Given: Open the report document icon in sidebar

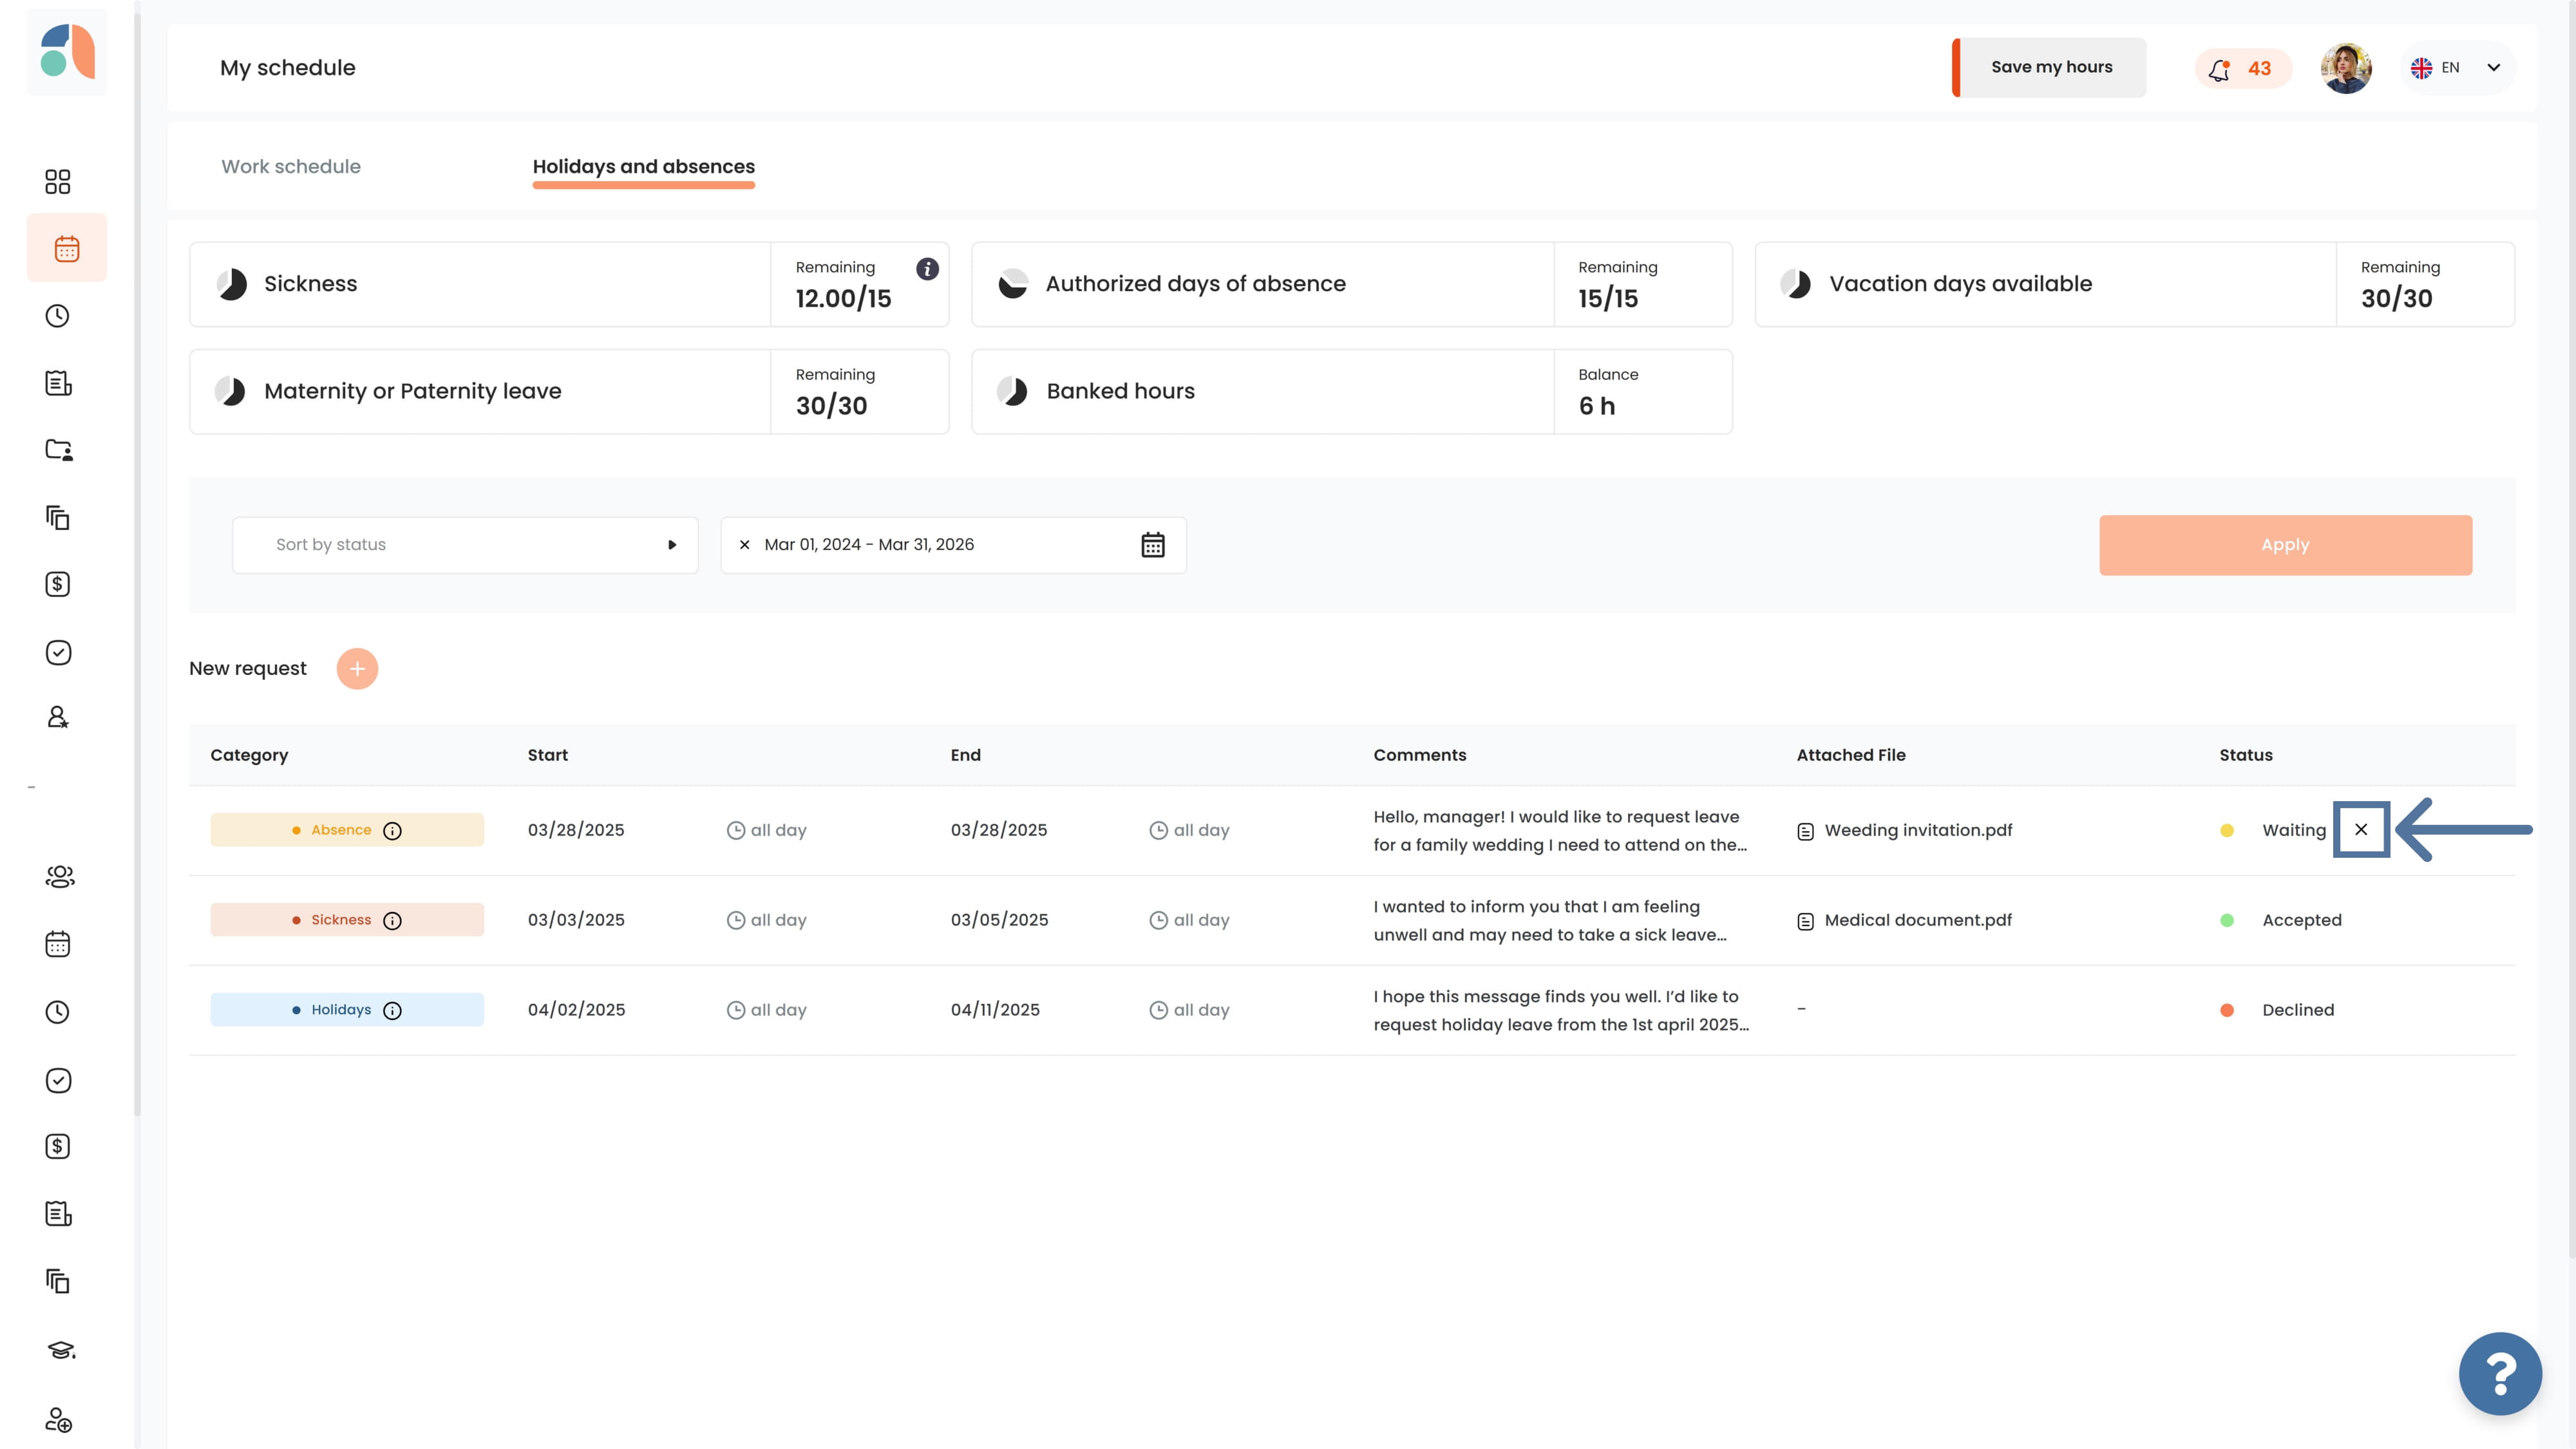Looking at the screenshot, I should click(x=58, y=383).
